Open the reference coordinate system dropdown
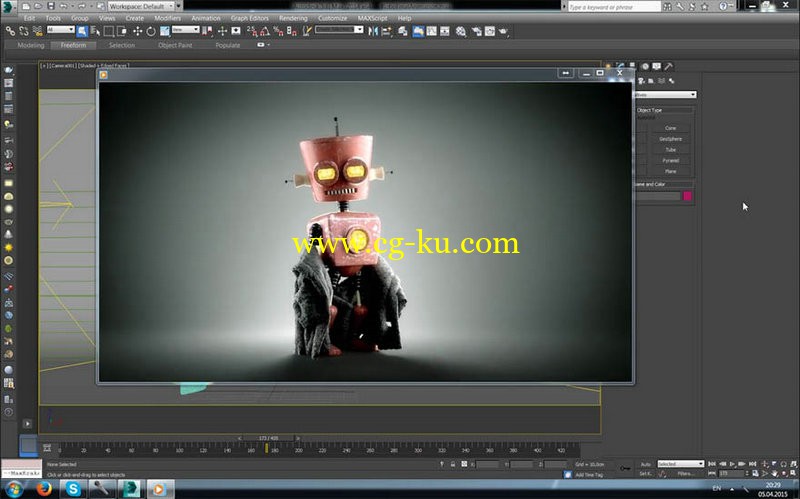Screen dimensions: 800x499 click(185, 30)
